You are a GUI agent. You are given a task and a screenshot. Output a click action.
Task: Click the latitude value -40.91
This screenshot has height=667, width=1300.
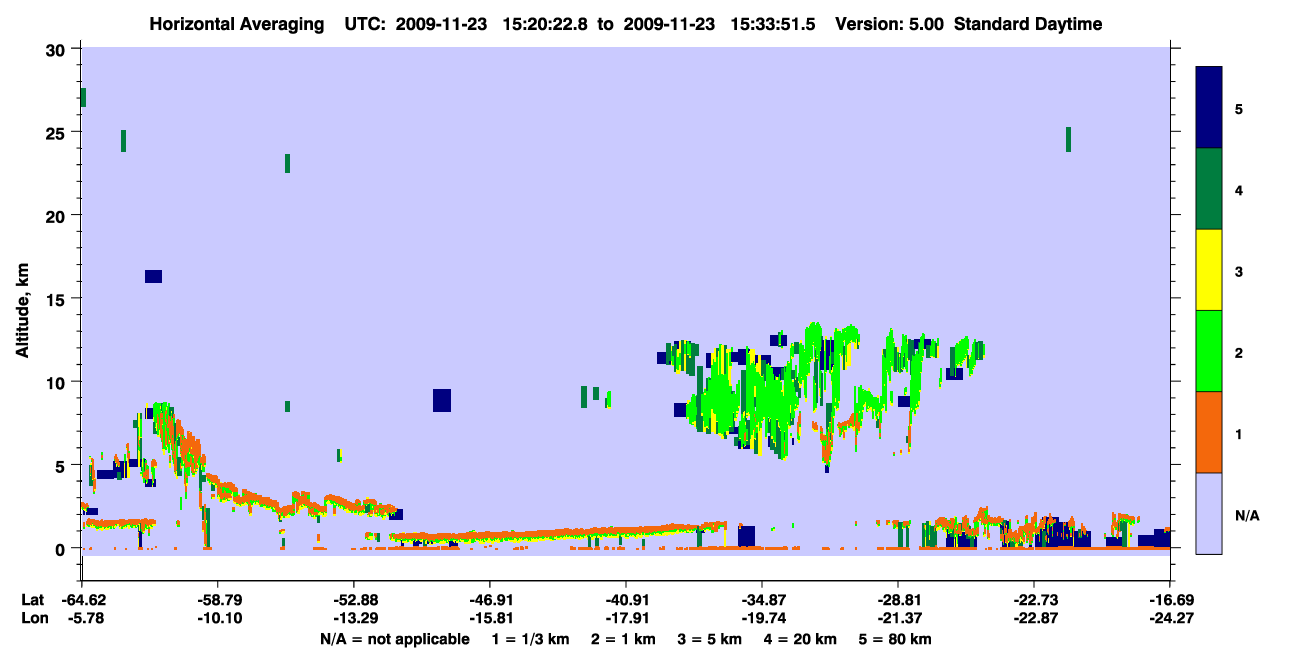tap(626, 600)
